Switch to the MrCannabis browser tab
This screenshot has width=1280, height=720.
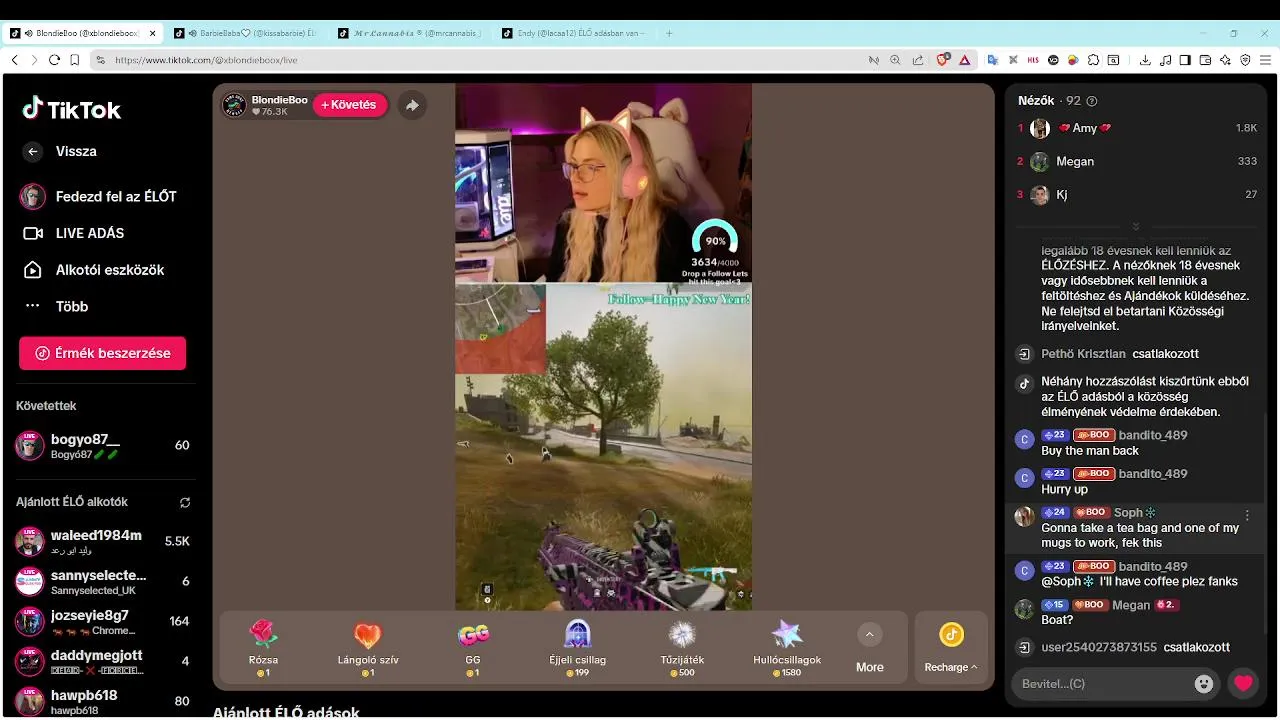410,33
